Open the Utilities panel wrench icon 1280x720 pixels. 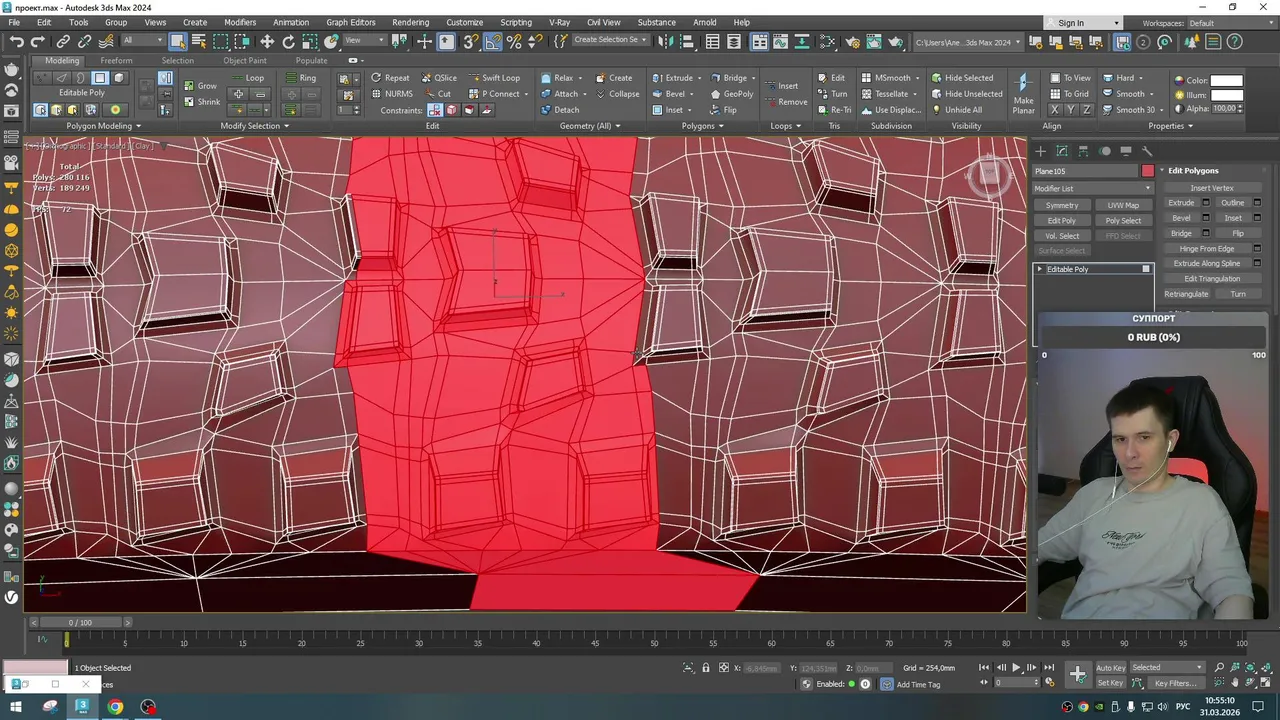[1147, 151]
